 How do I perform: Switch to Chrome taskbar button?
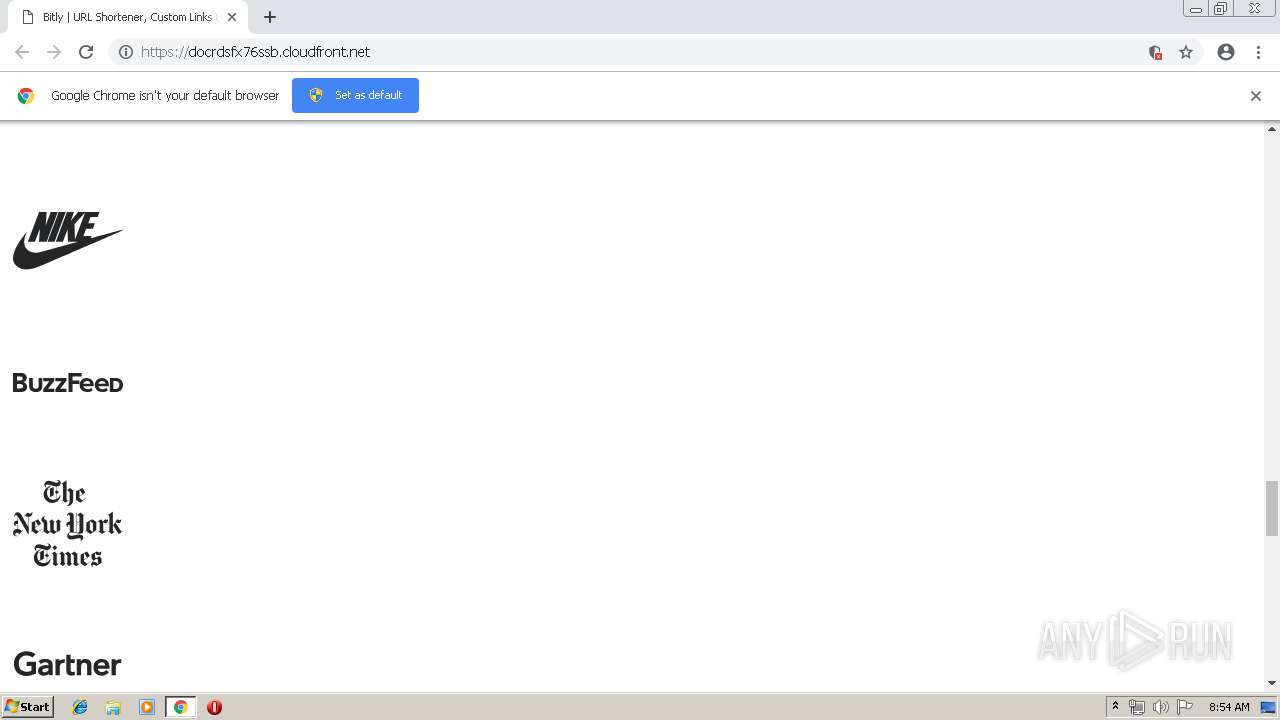(180, 707)
